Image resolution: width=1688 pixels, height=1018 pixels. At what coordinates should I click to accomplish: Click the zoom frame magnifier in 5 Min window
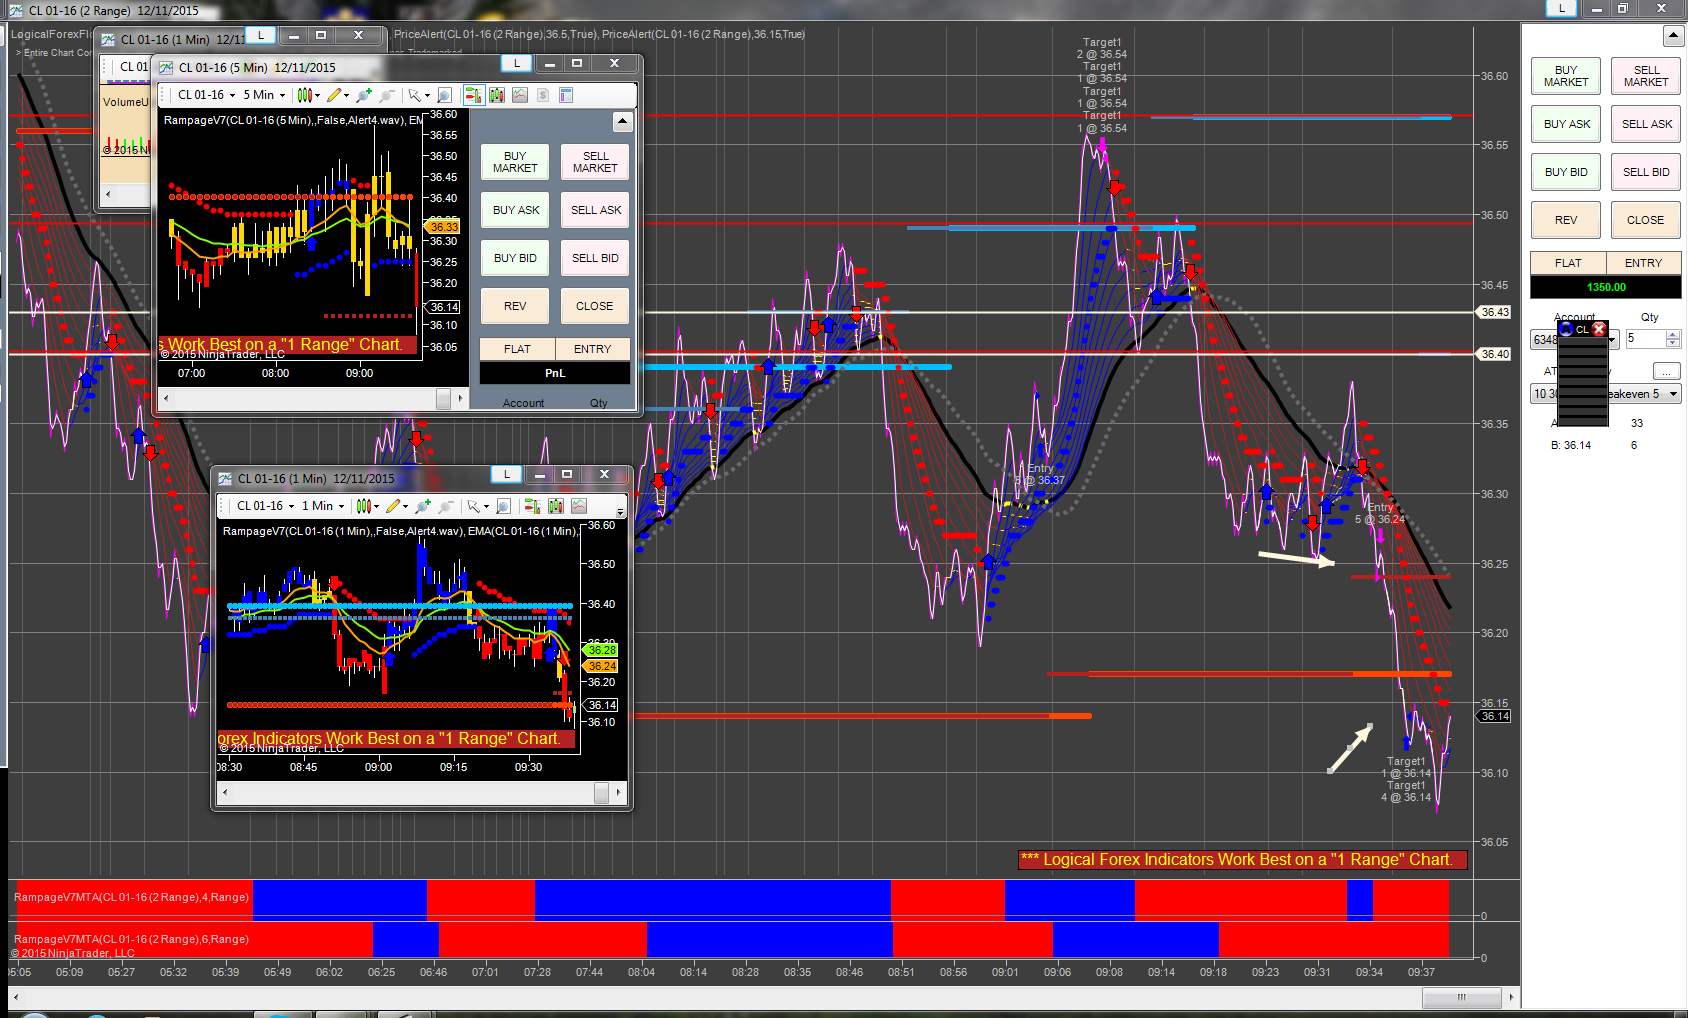click(445, 95)
